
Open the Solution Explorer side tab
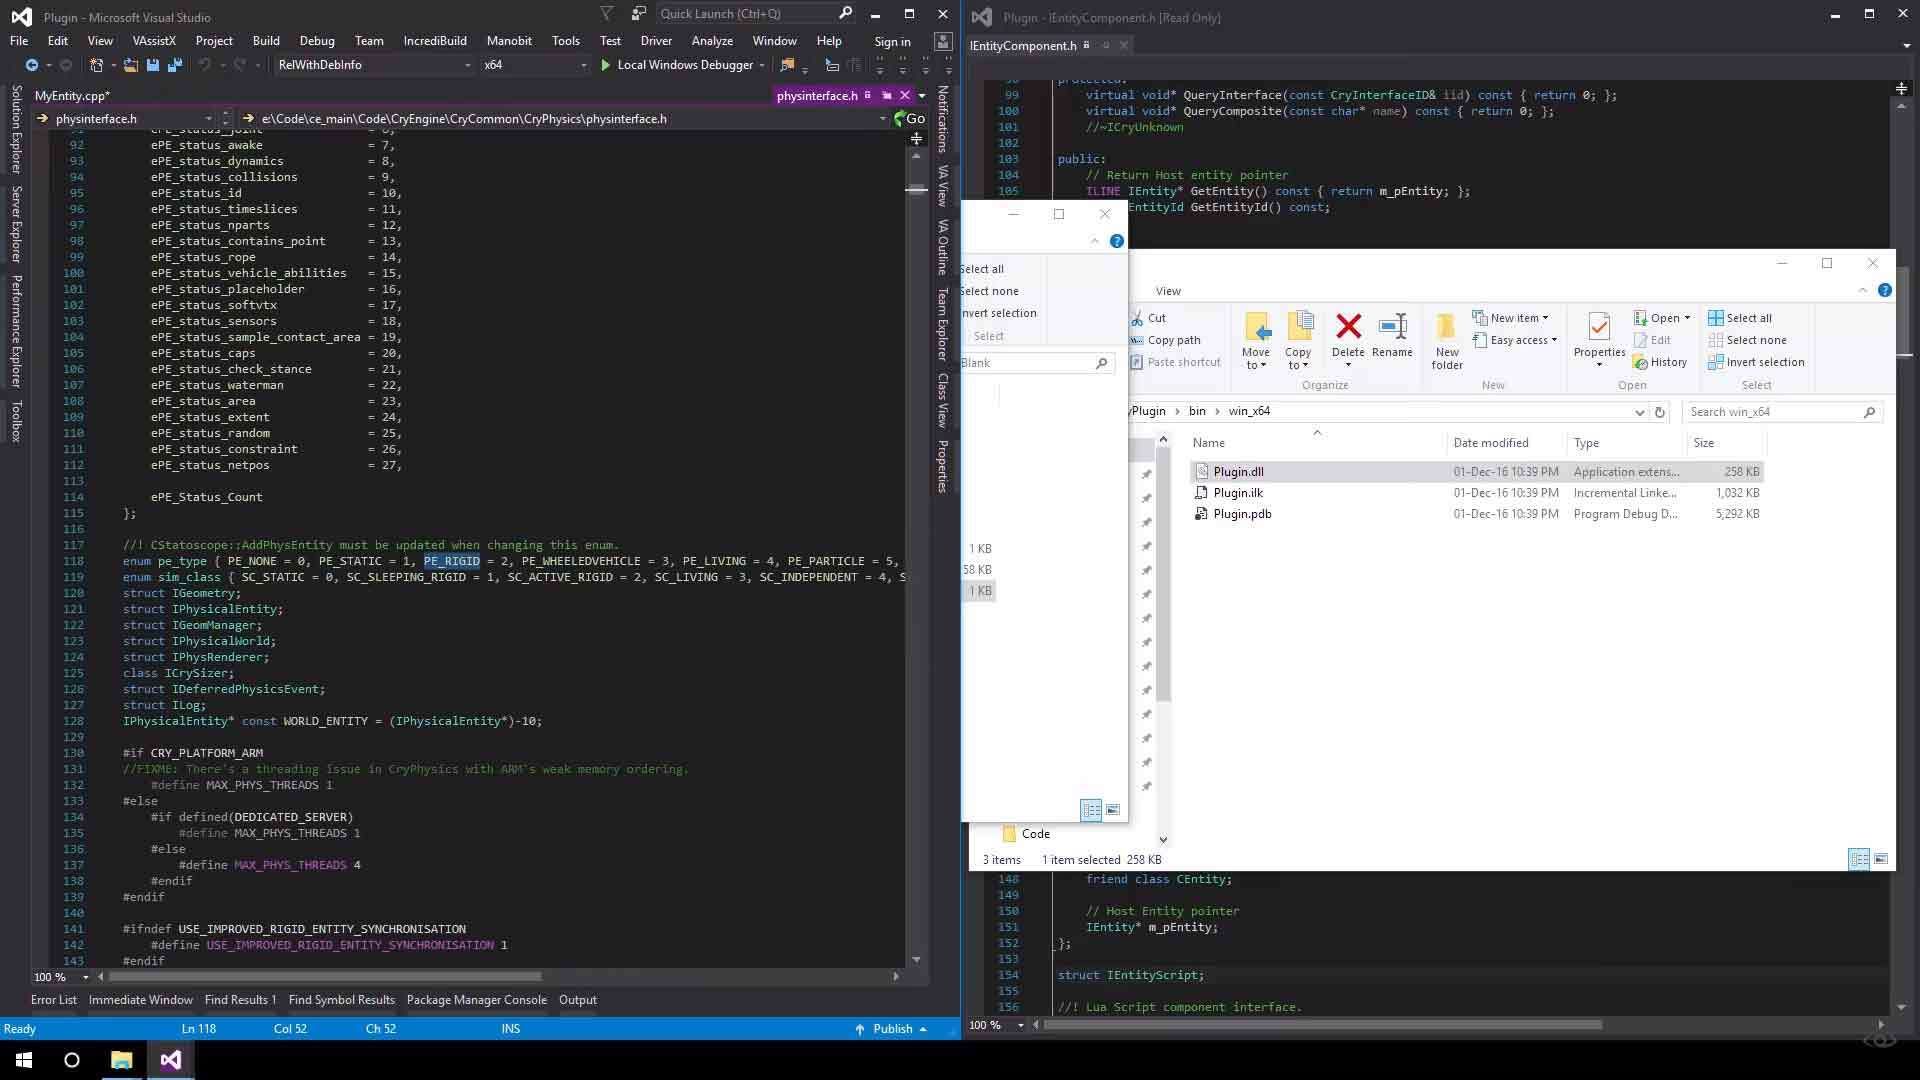[16, 130]
